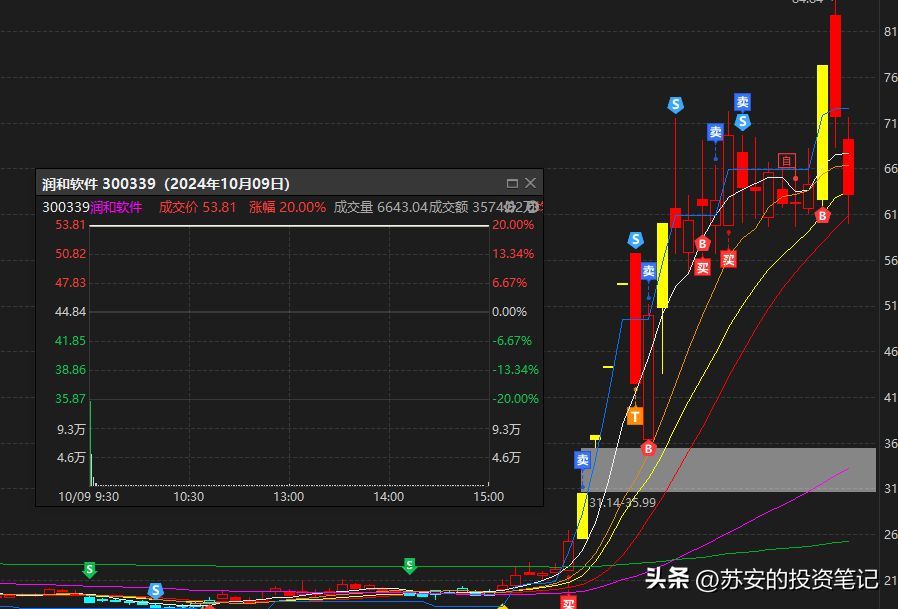The image size is (898, 609).
Task: Click blue S marker at bottom left
Action: click(x=155, y=590)
